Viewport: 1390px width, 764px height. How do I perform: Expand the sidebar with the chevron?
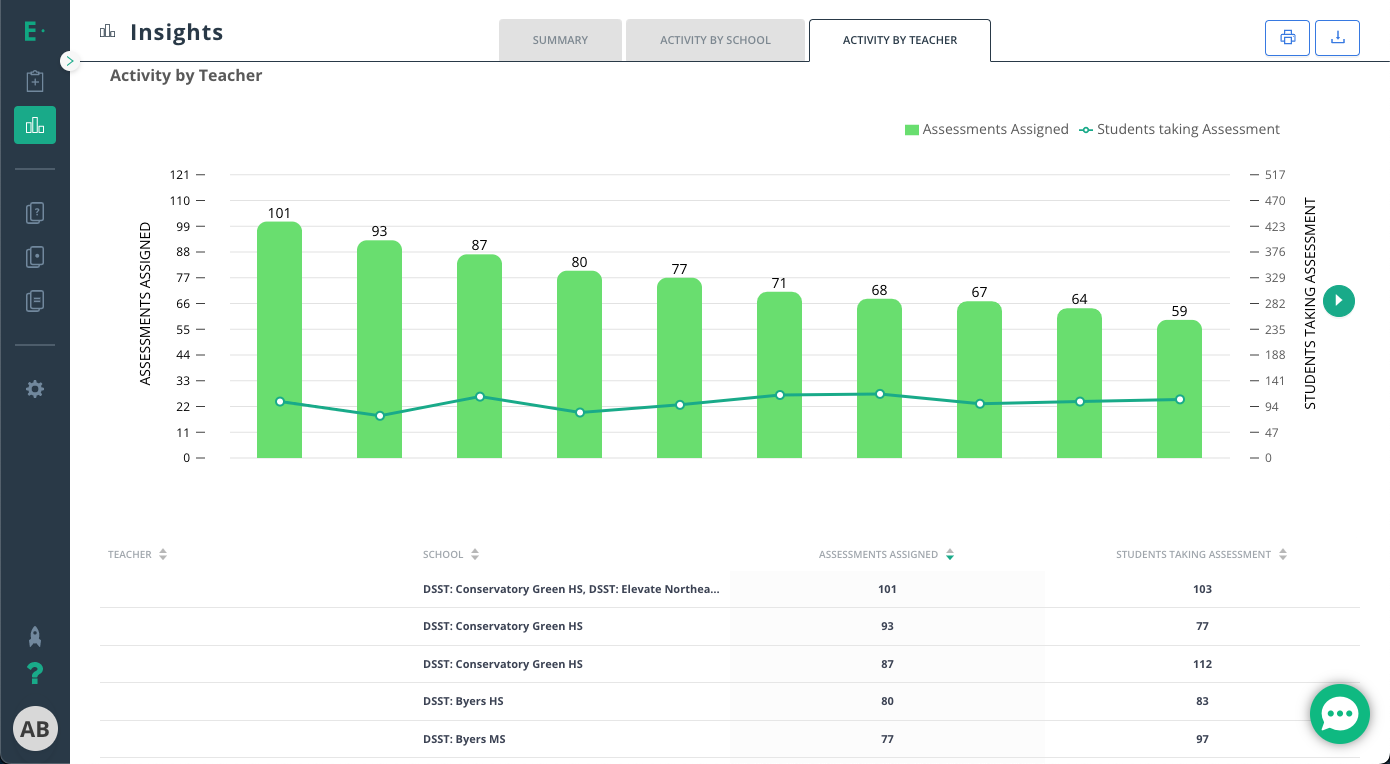point(69,61)
